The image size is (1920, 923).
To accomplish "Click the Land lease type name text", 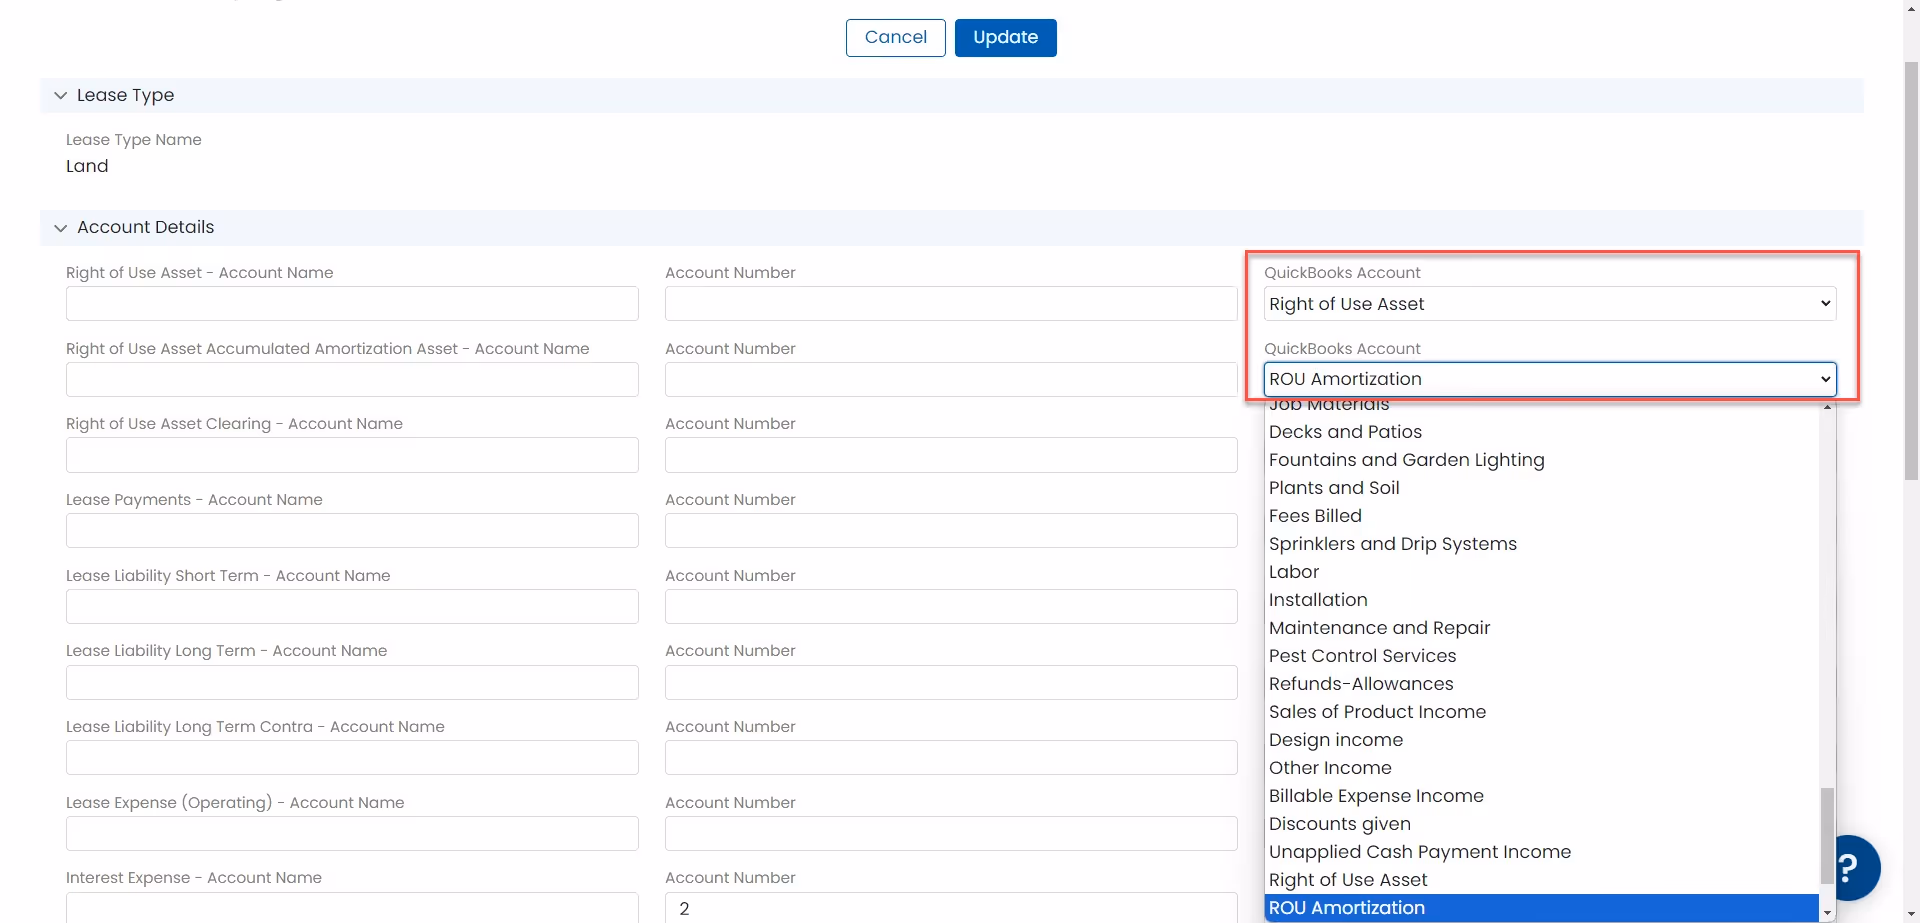I will 87,166.
